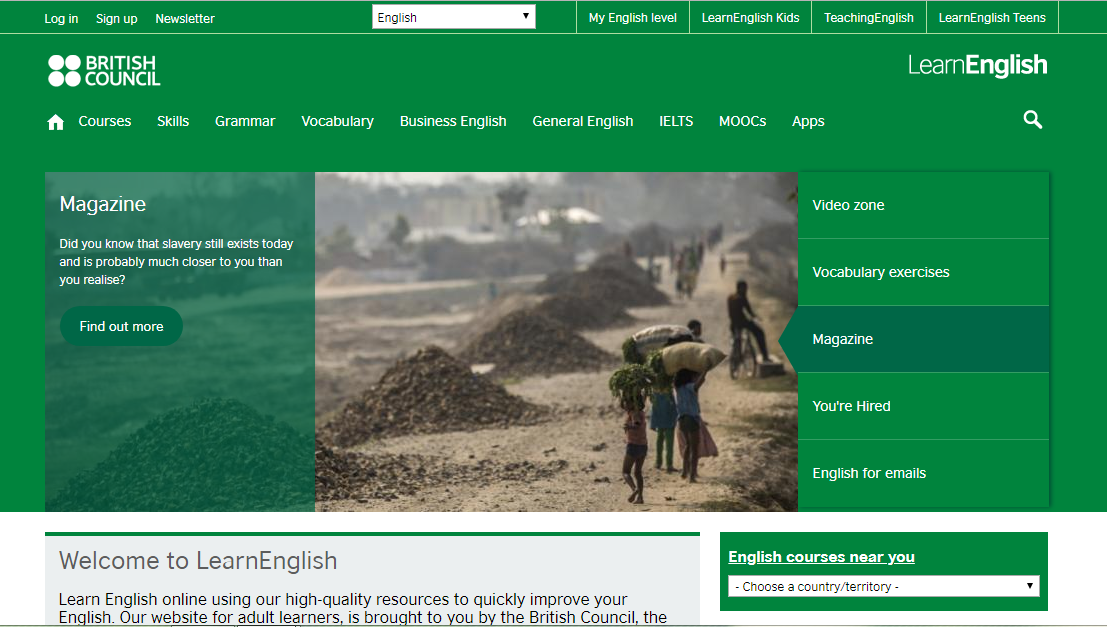Click the British Council logo
Screen dimensions: 1107x627
pyautogui.click(x=104, y=71)
